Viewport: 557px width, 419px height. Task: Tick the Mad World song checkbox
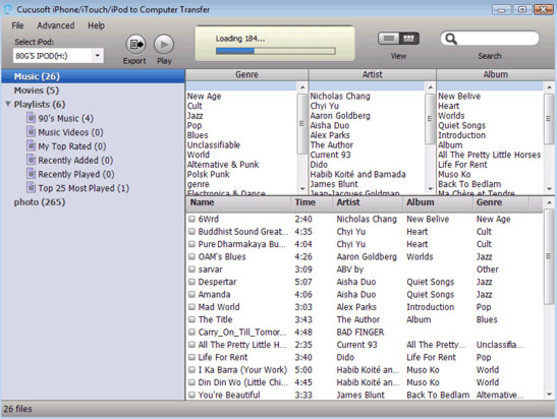coord(192,306)
